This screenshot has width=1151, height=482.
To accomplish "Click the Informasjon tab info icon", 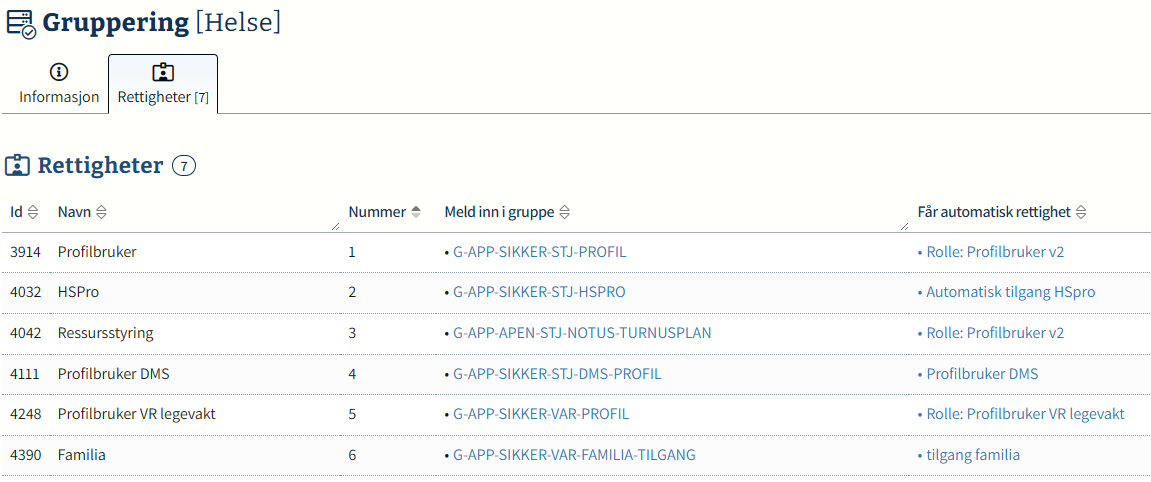I will coord(59,72).
